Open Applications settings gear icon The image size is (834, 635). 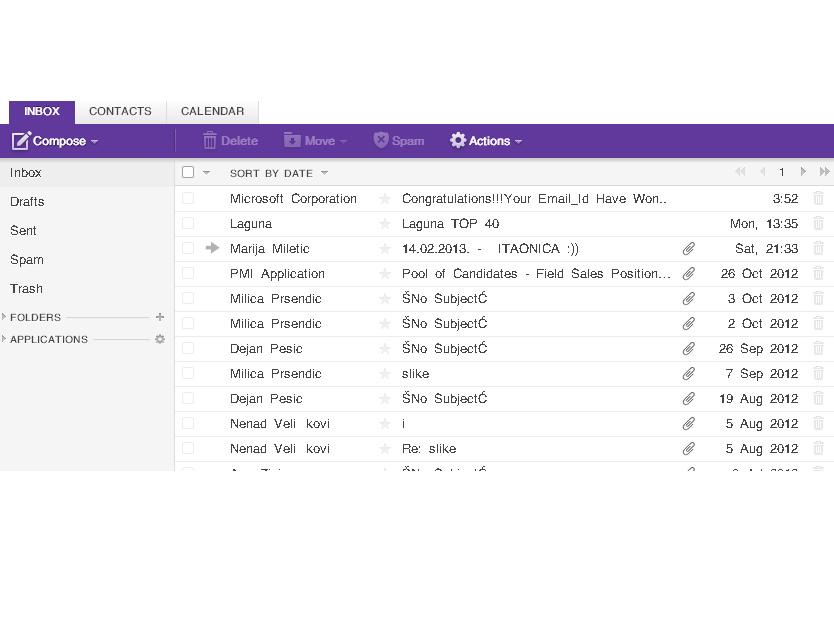pos(160,339)
